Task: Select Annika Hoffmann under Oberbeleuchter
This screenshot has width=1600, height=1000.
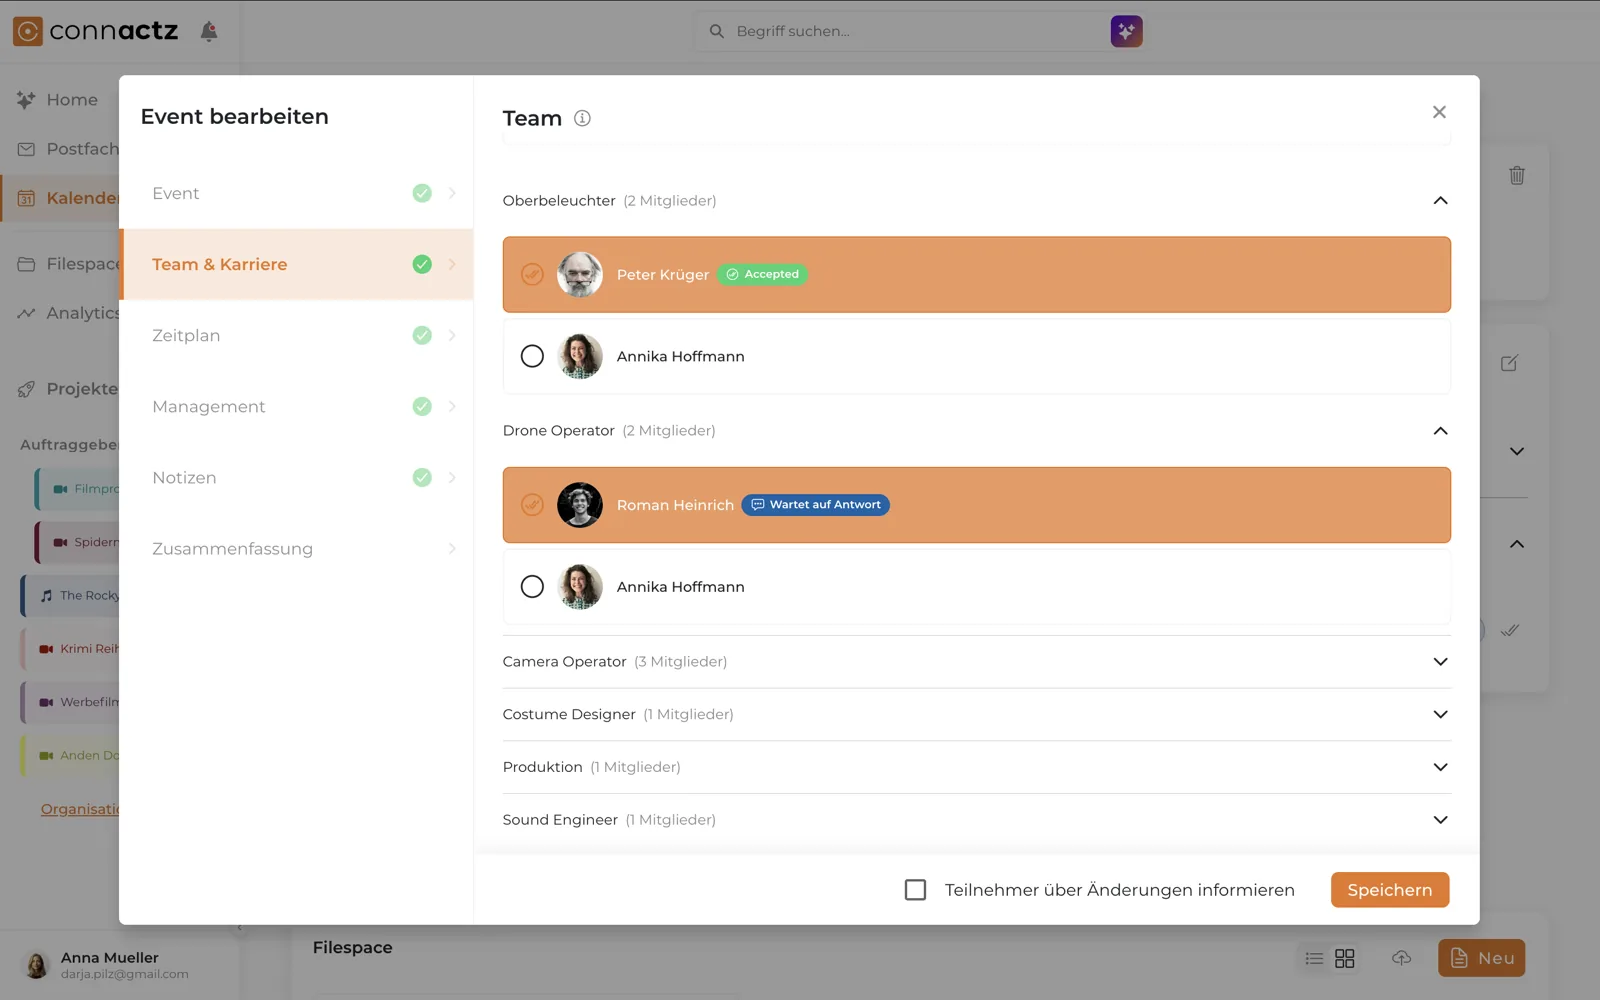Action: click(x=532, y=356)
